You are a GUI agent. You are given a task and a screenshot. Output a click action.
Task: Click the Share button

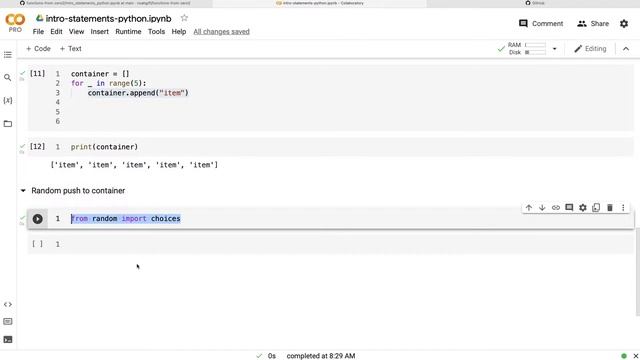coord(593,24)
